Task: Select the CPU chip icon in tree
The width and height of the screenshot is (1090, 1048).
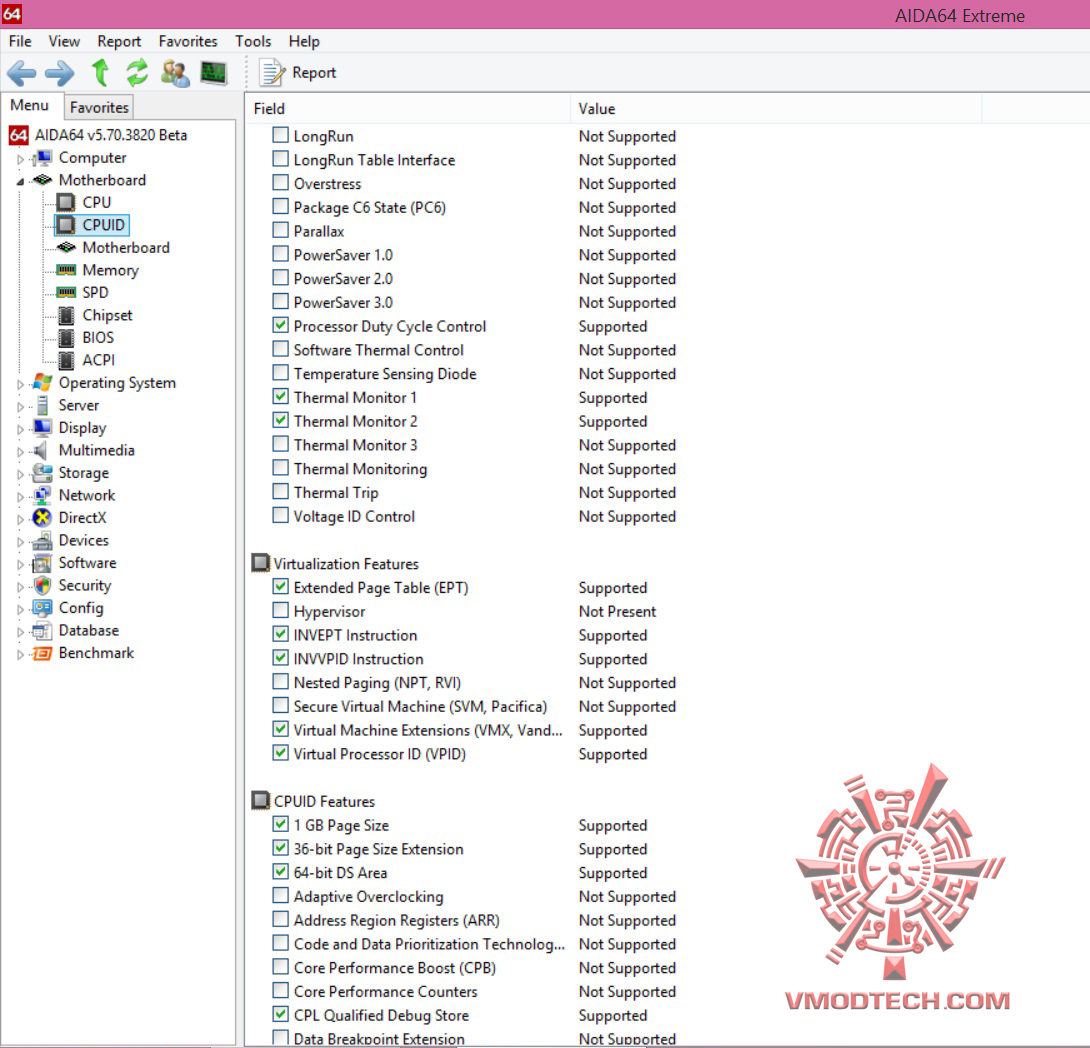Action: coord(66,202)
